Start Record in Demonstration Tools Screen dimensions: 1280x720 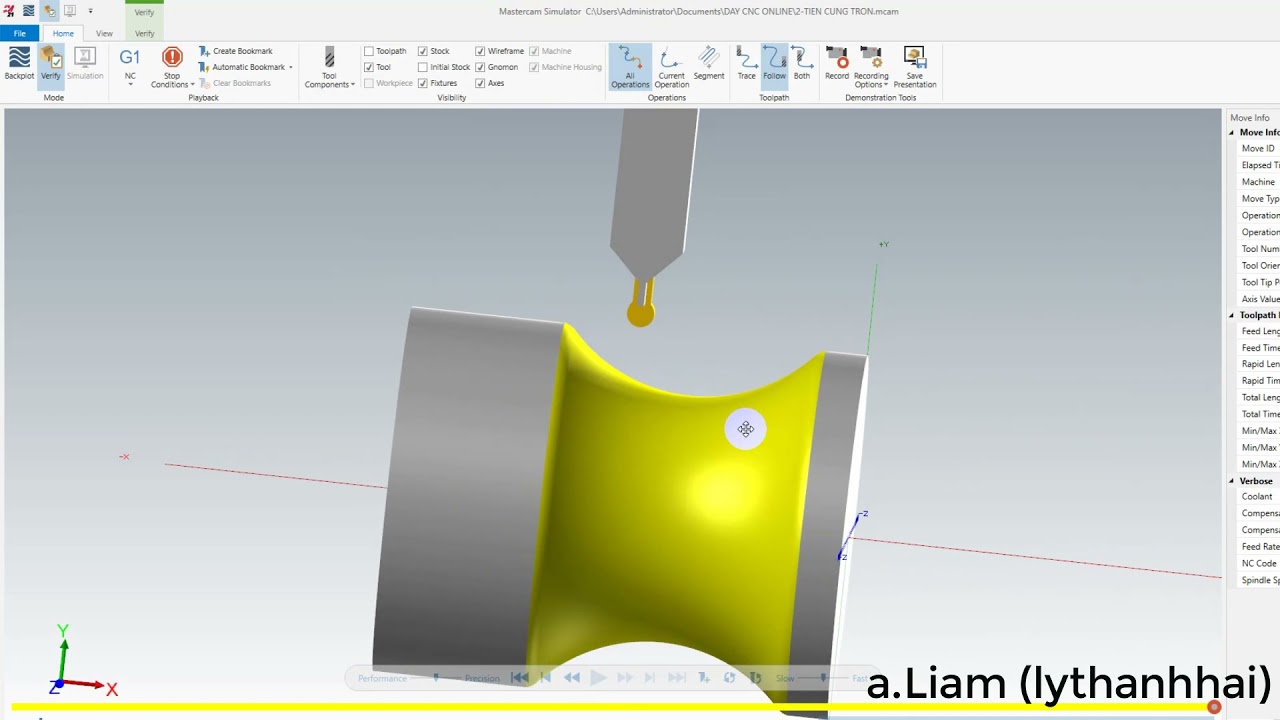[x=837, y=63]
